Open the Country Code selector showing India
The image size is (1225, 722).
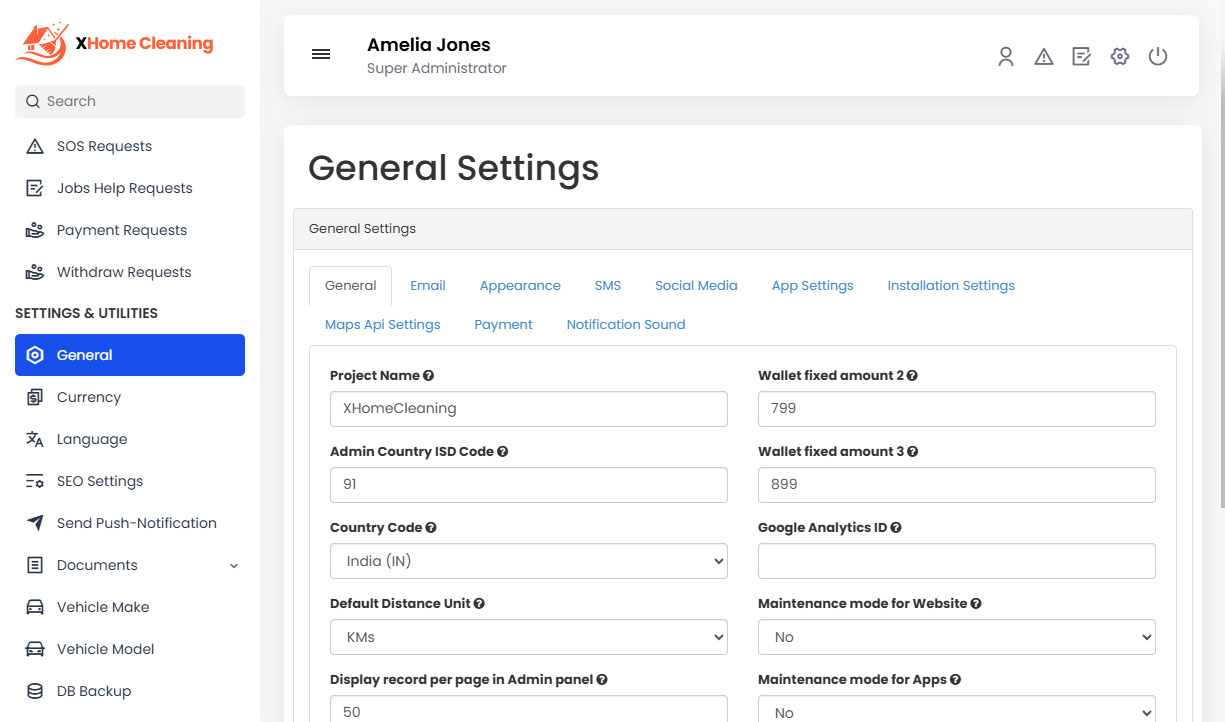[x=528, y=561]
